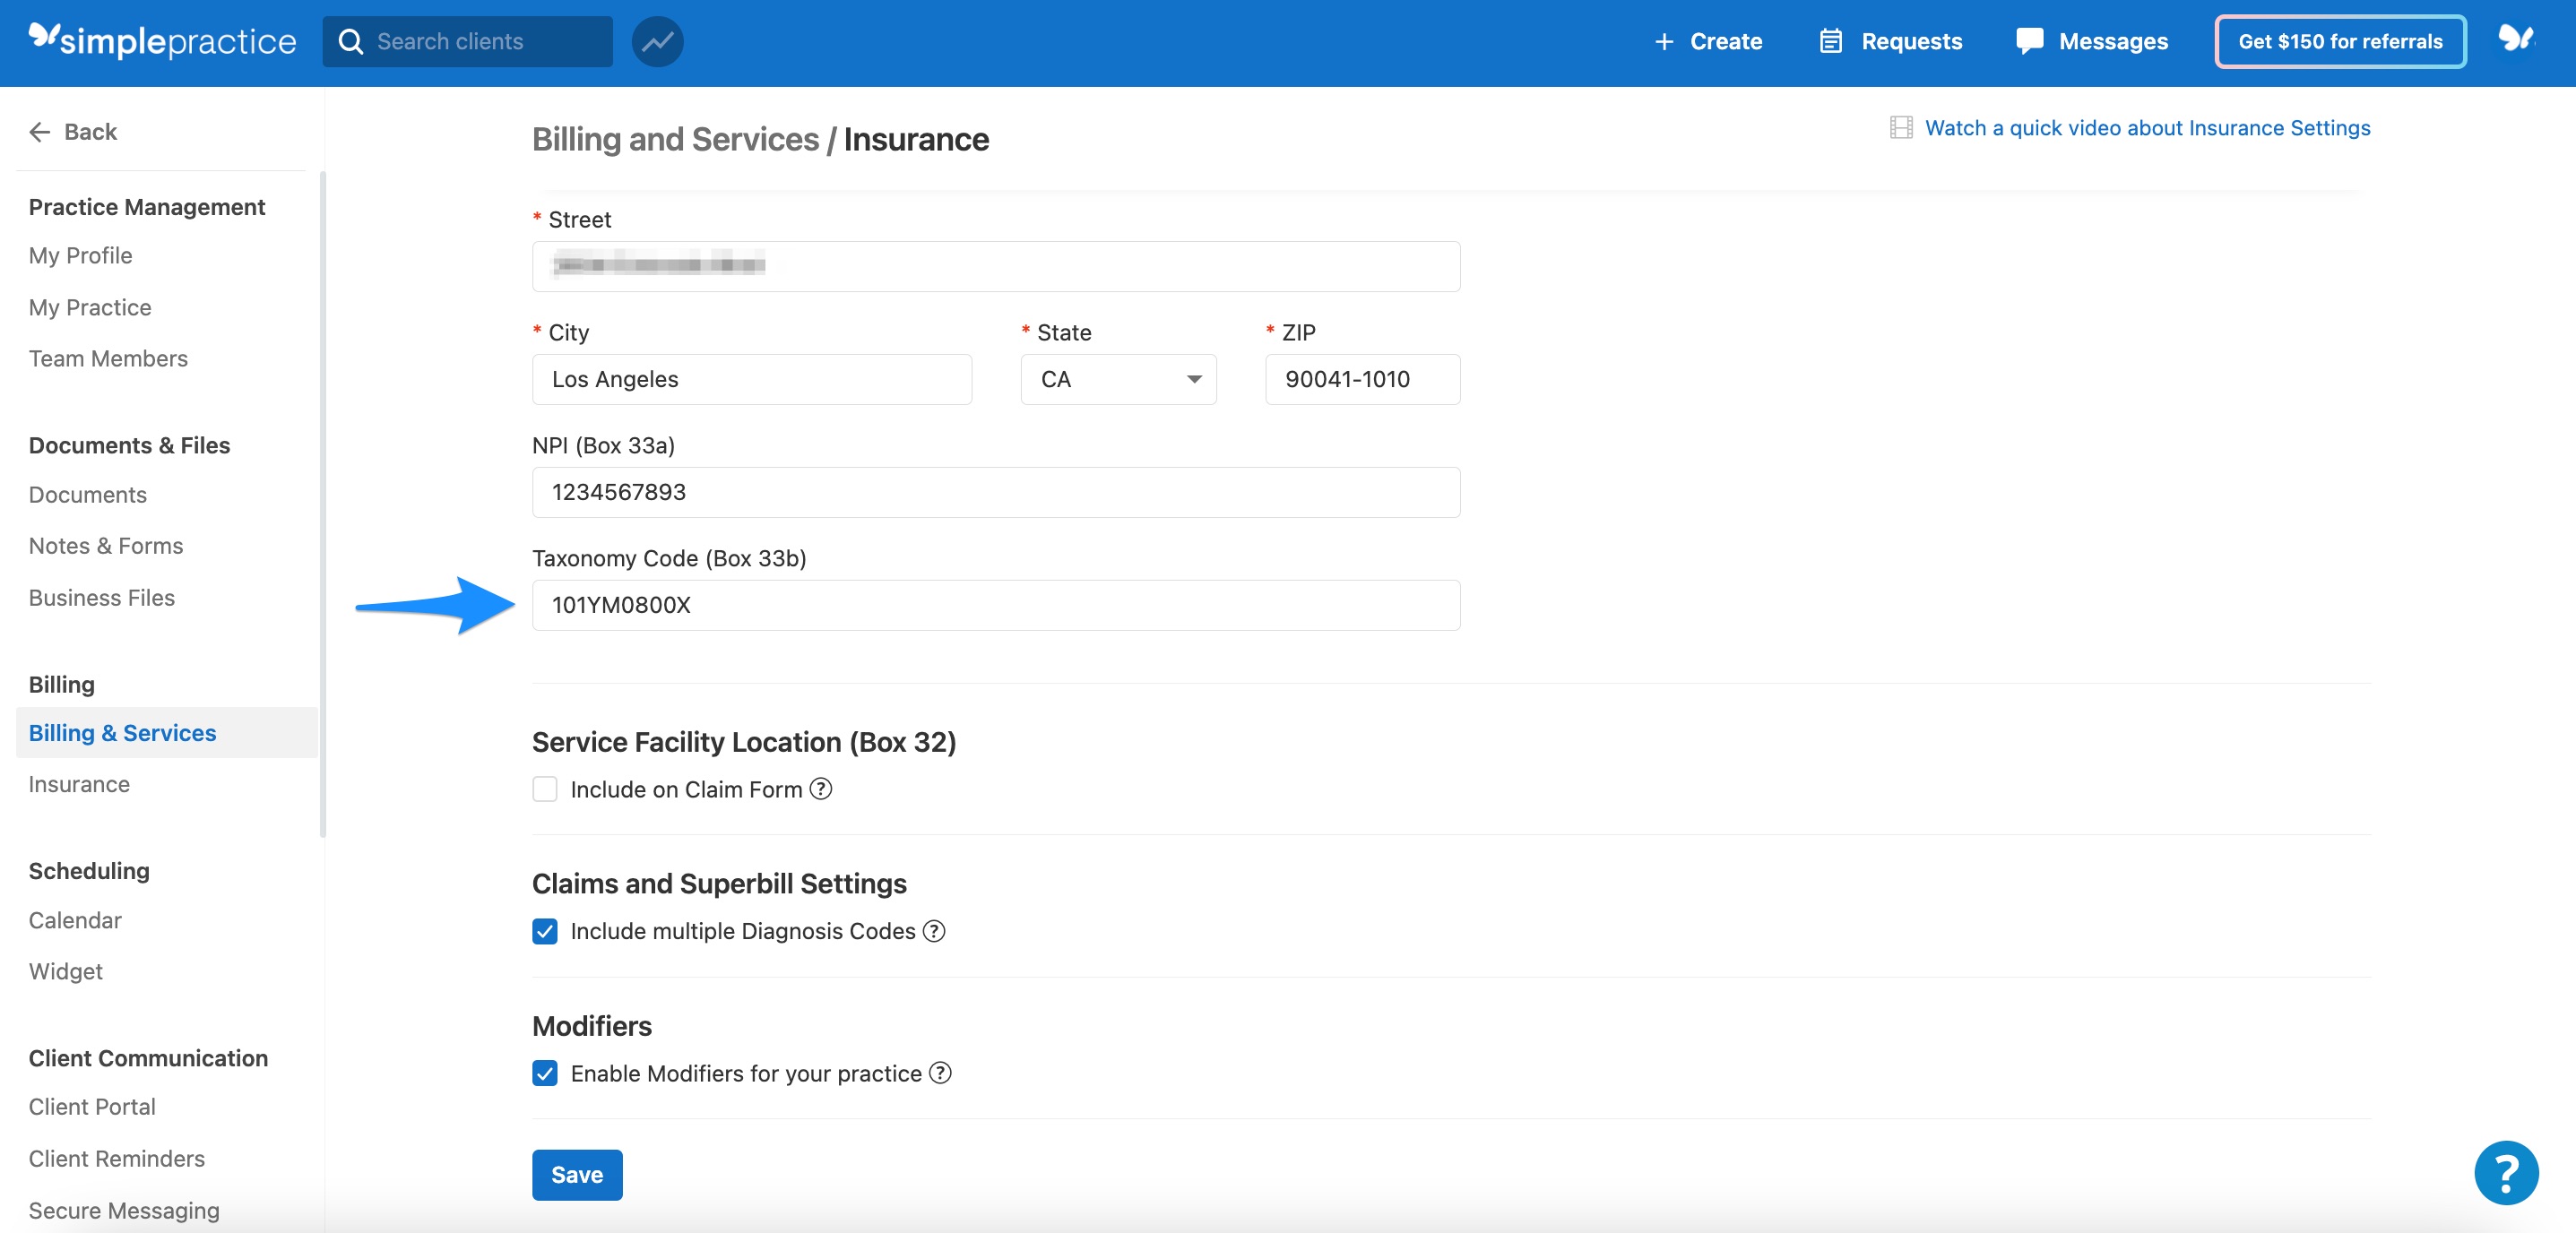Click the ZIP field
The image size is (2576, 1233).
pos(1362,379)
